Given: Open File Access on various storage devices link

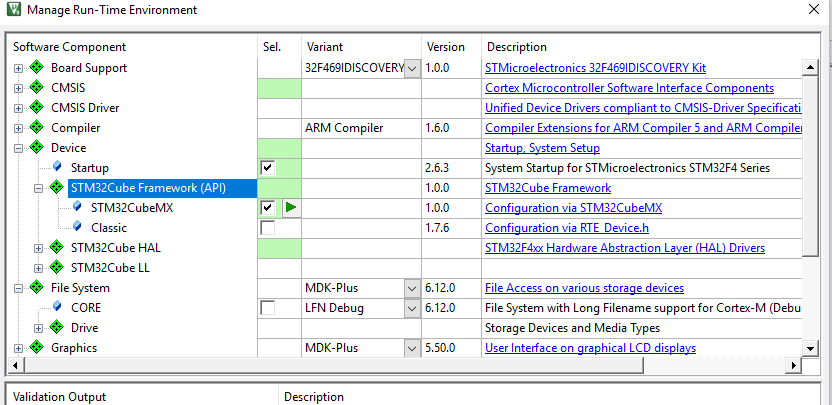Looking at the screenshot, I should pos(584,288).
